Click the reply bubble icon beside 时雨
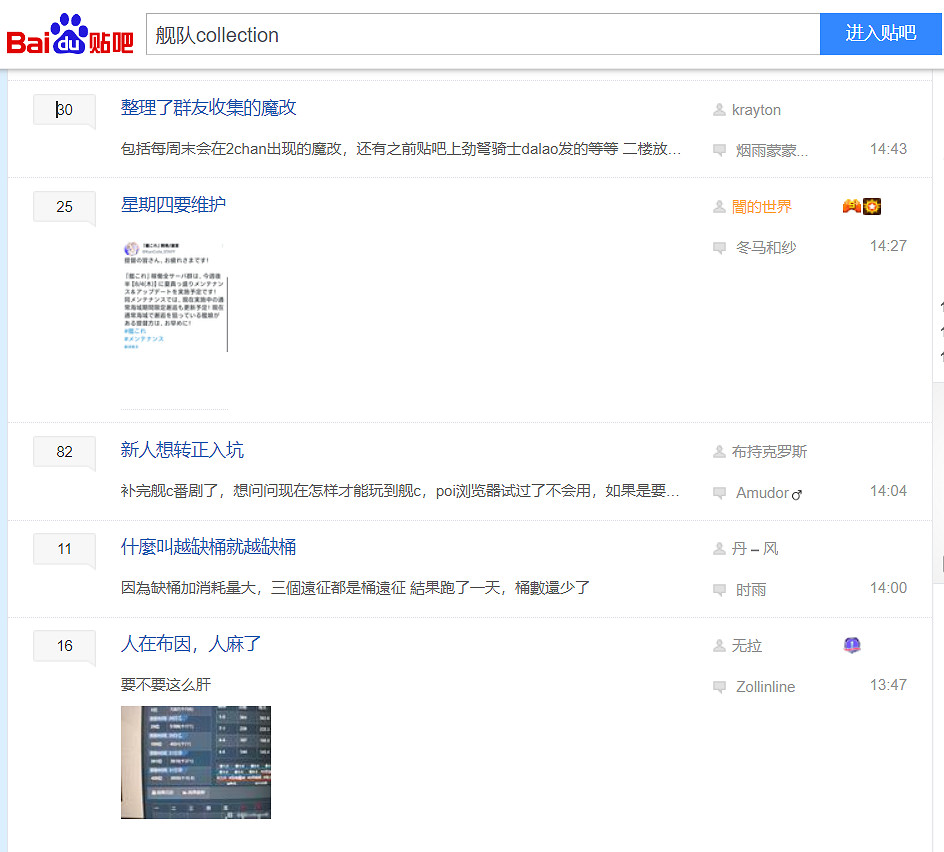Viewport: 944px width, 852px height. [719, 590]
